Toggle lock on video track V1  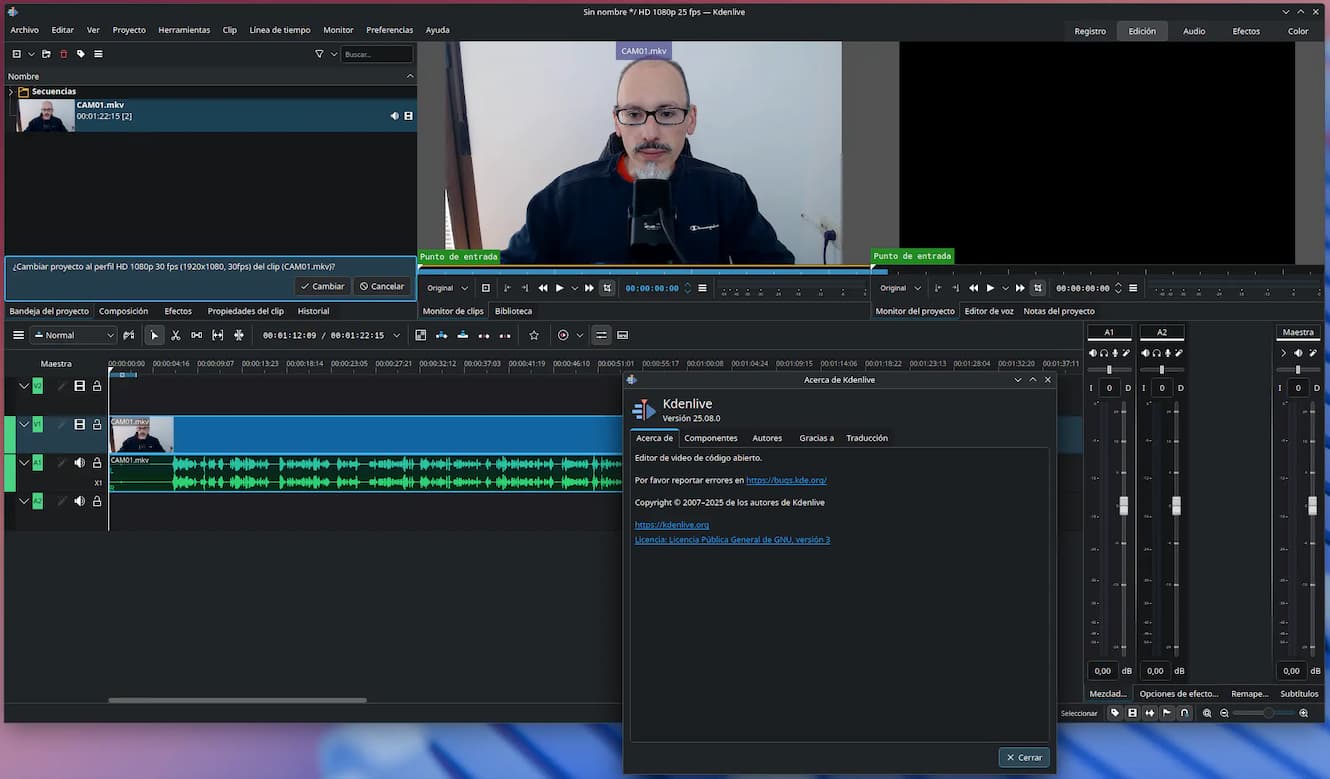[x=97, y=425]
